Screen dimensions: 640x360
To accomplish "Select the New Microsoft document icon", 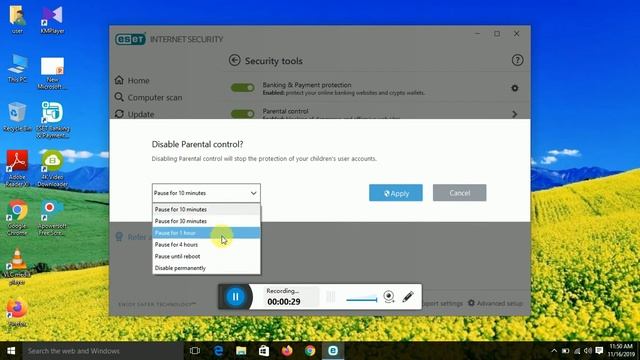I will coord(52,73).
